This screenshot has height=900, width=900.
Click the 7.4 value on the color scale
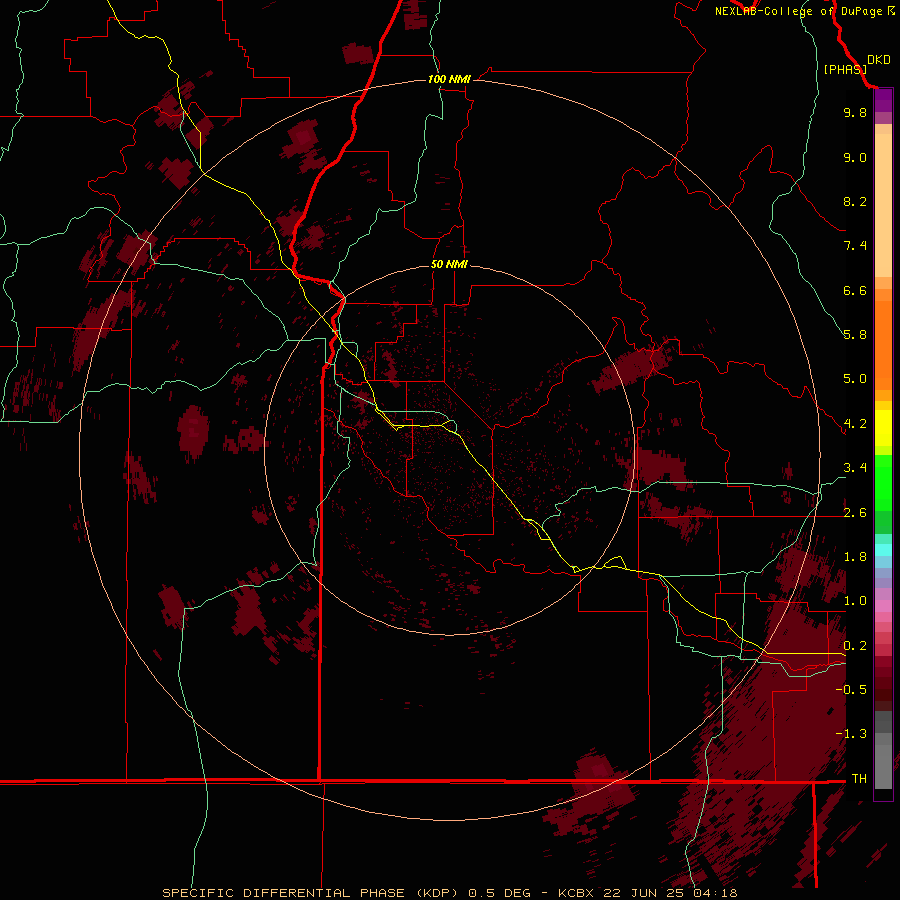point(855,246)
